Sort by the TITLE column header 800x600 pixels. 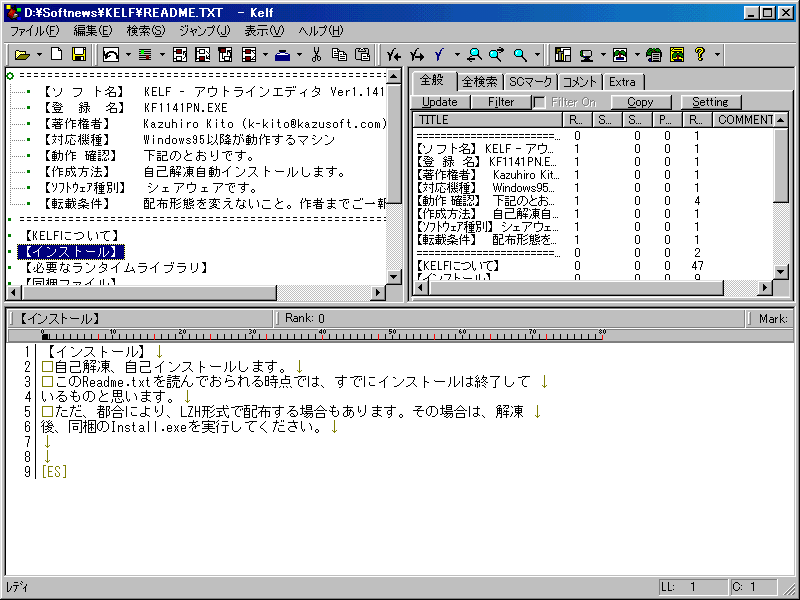488,120
